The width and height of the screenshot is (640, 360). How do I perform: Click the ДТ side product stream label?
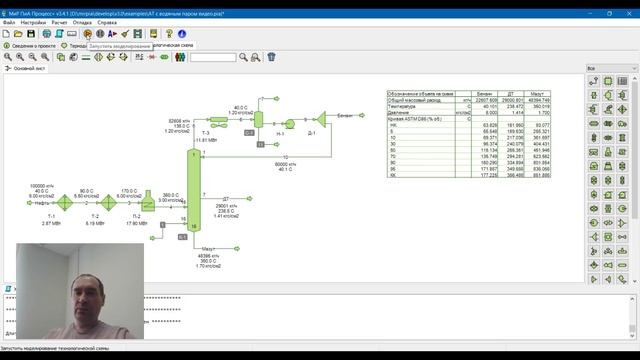coord(226,199)
